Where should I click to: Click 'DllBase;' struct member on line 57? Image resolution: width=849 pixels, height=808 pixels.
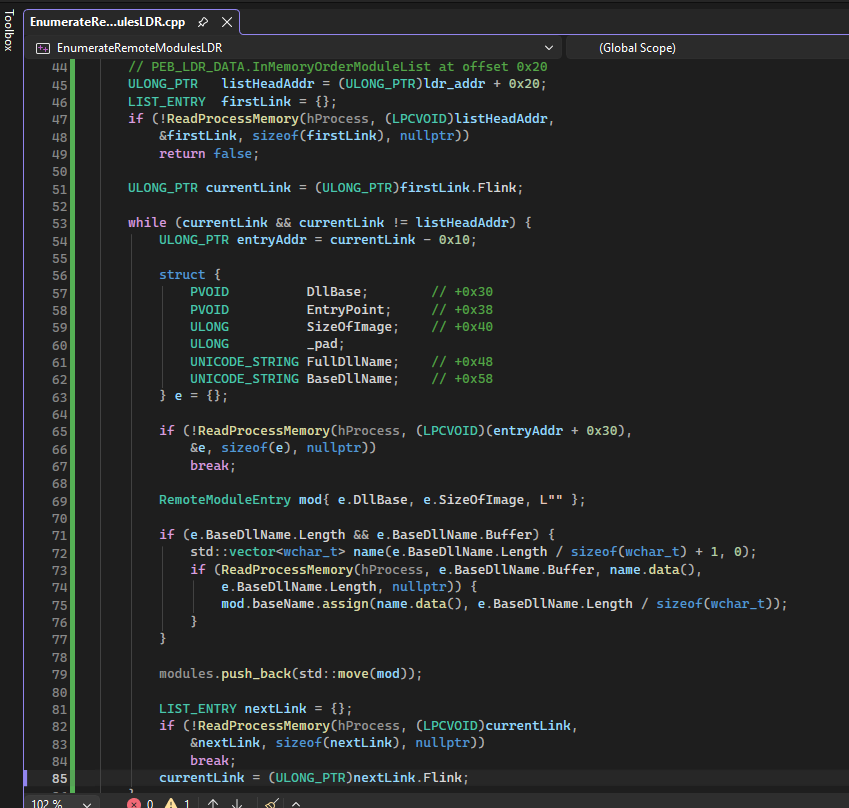[337, 292]
